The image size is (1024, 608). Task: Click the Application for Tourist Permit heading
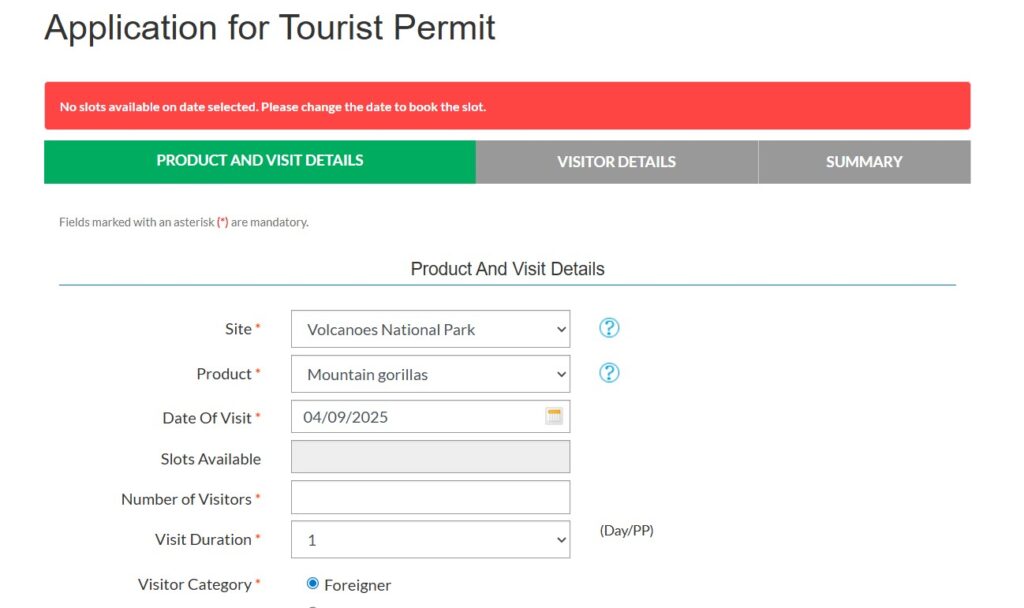point(268,28)
